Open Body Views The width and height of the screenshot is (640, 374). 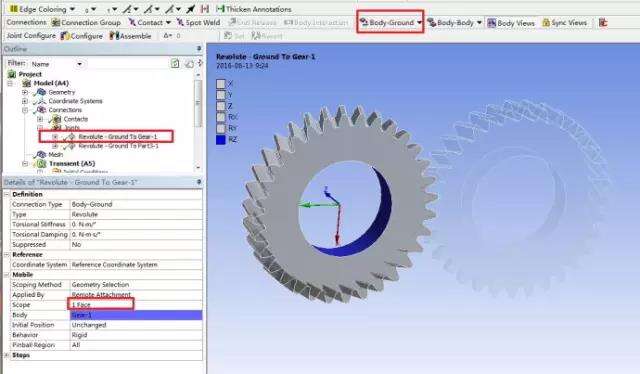[511, 23]
